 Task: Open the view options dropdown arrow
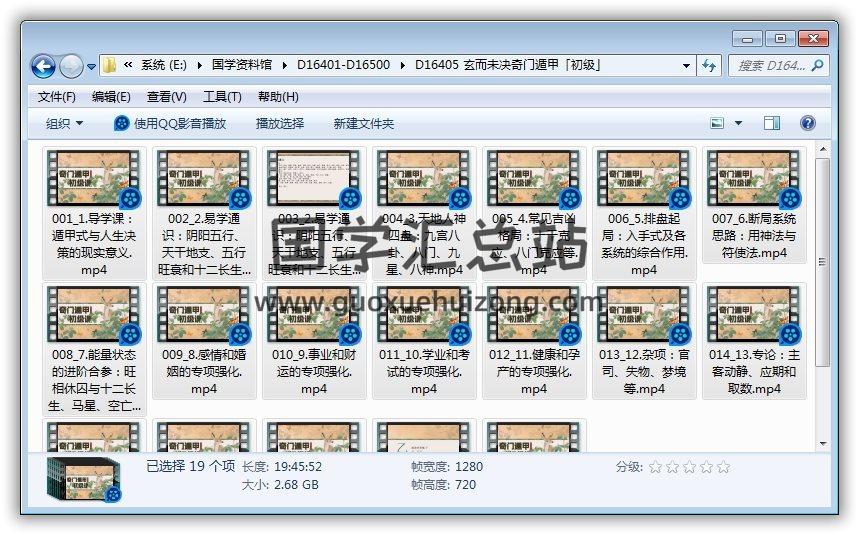click(738, 123)
